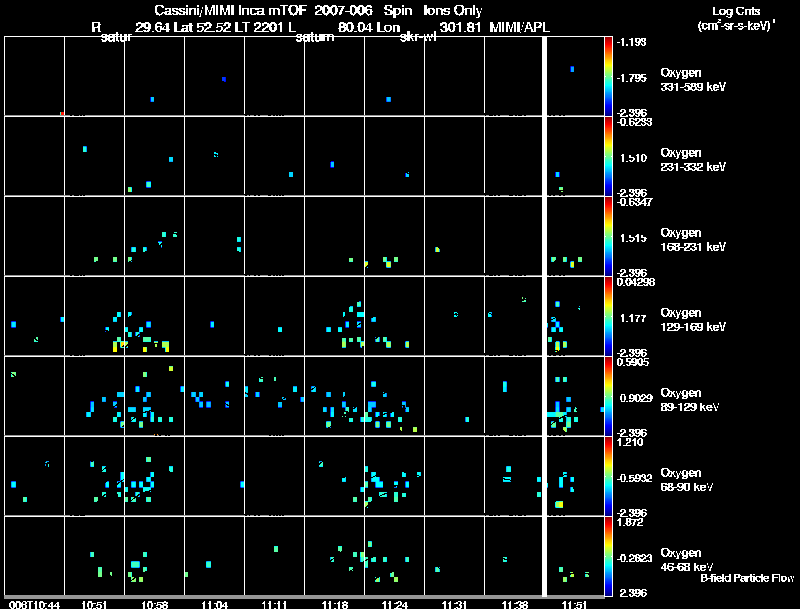
Task: Click the '006T10:44' time axis label
Action: [x=34, y=605]
